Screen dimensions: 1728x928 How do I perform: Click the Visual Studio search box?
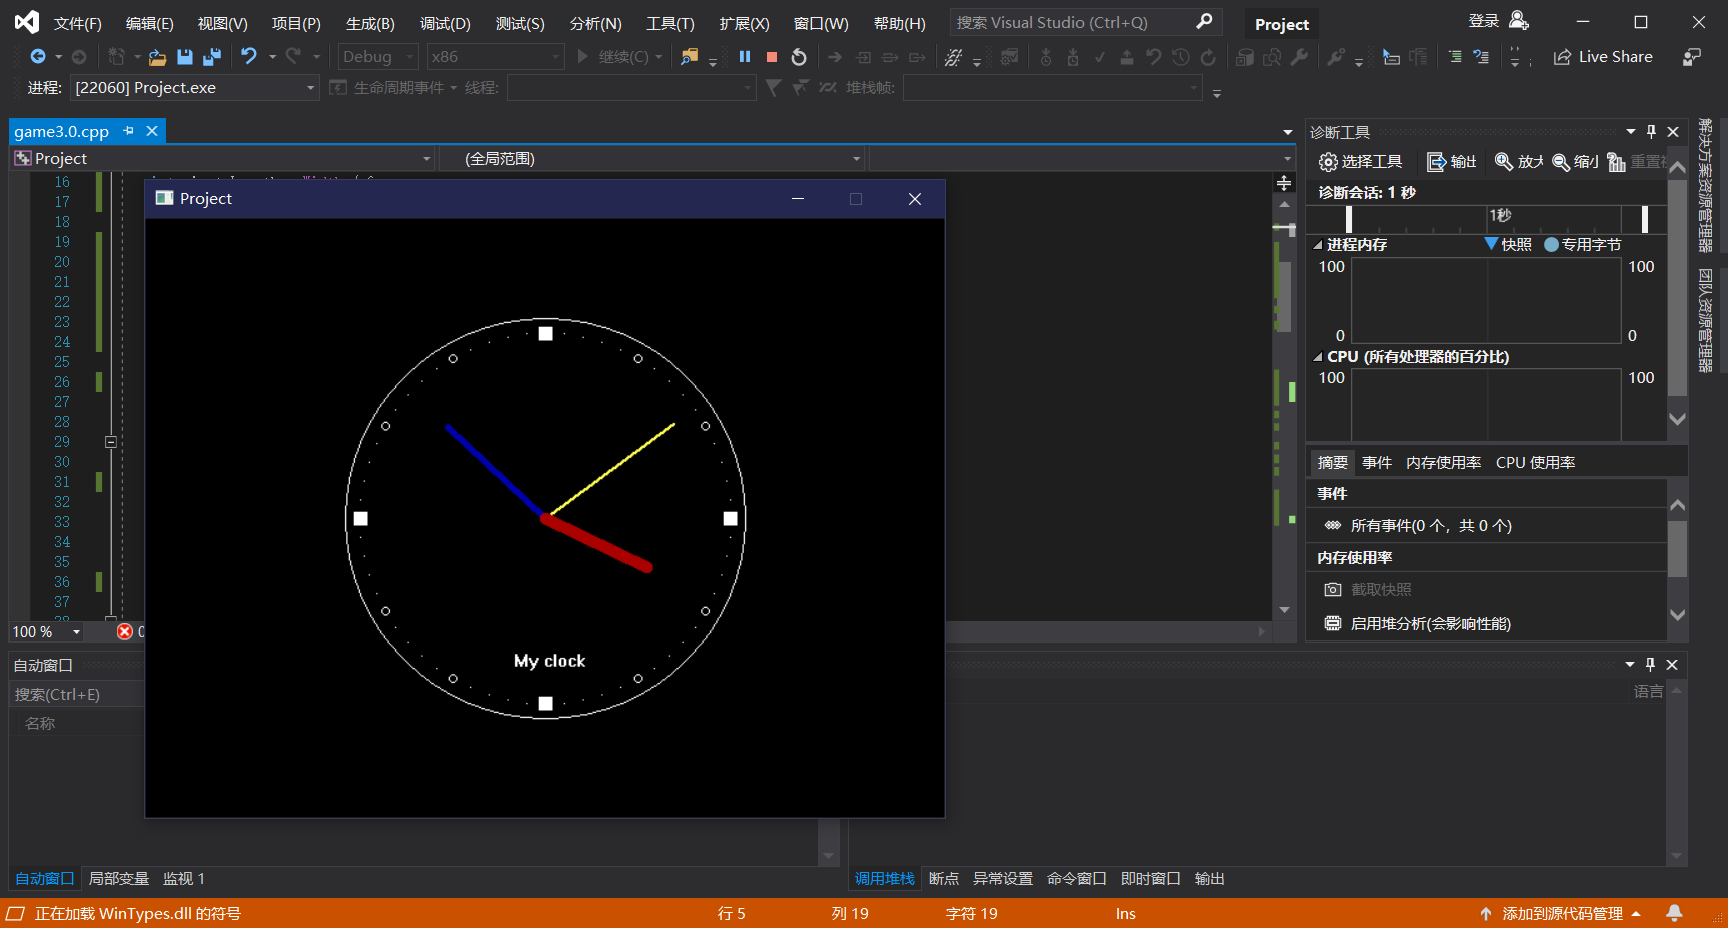1085,22
